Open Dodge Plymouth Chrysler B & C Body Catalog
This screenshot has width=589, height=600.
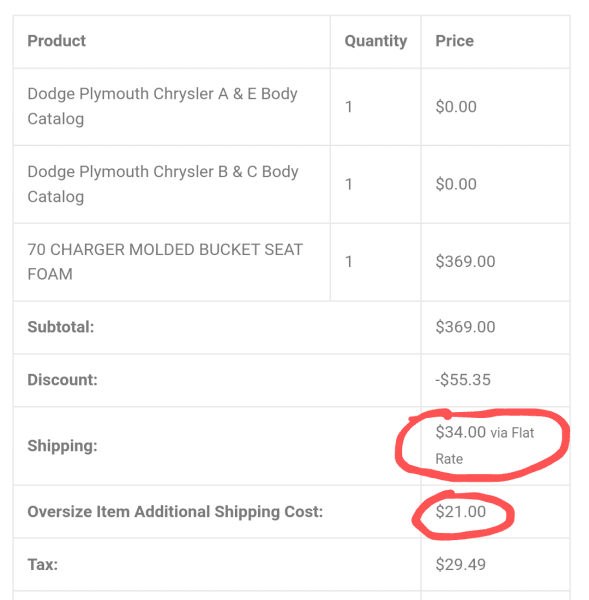point(163,184)
